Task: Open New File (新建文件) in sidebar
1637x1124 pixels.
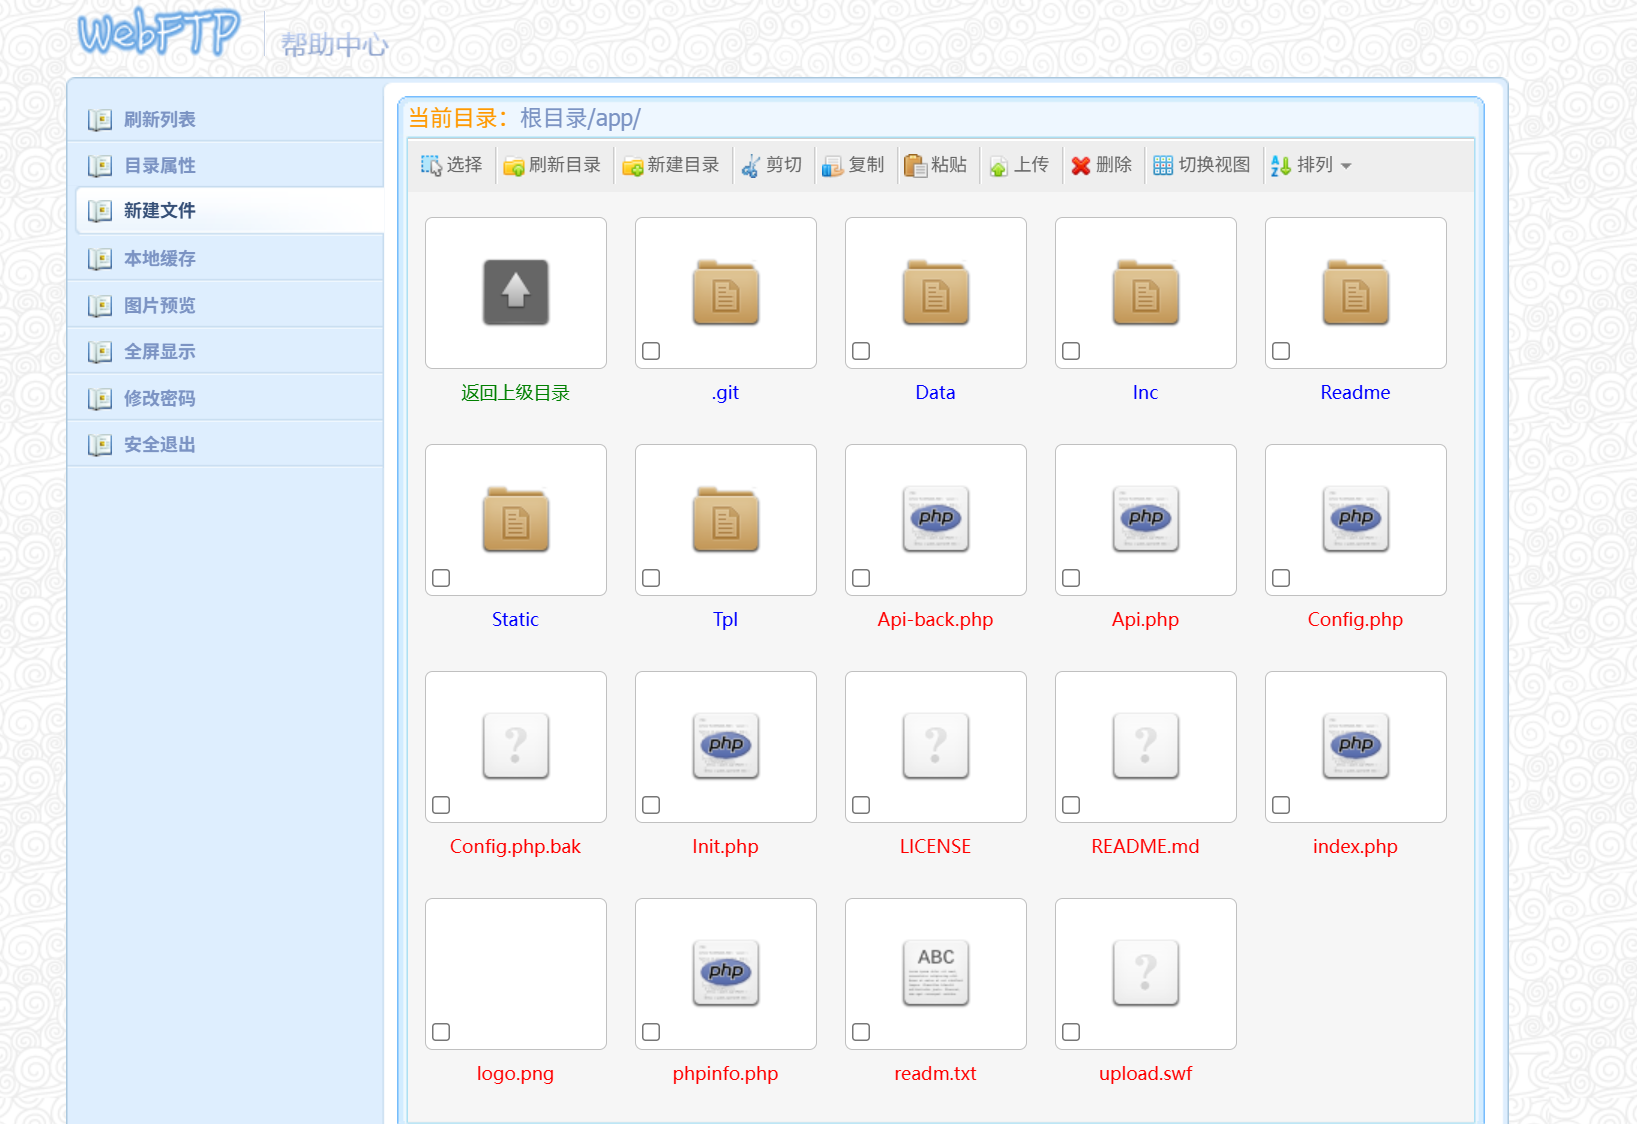Action: (x=159, y=211)
